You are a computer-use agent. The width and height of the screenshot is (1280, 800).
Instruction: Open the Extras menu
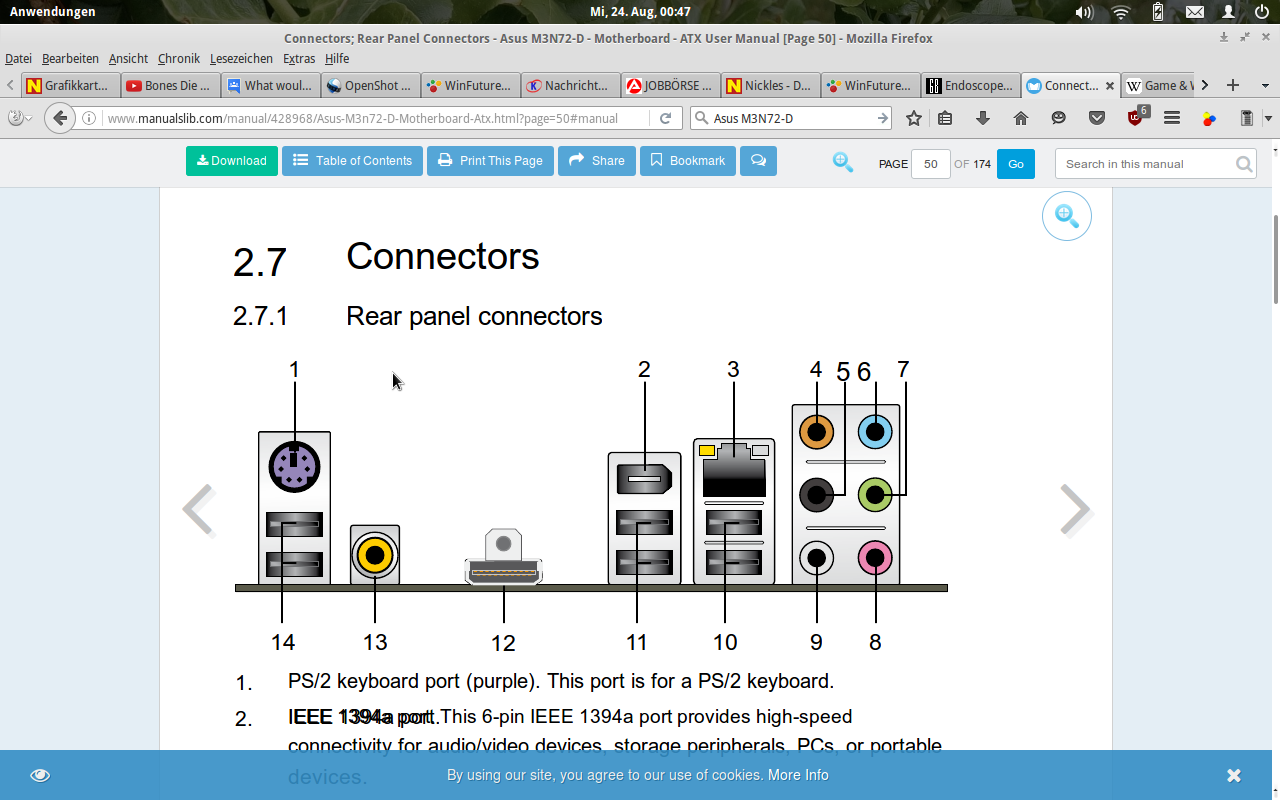[299, 59]
